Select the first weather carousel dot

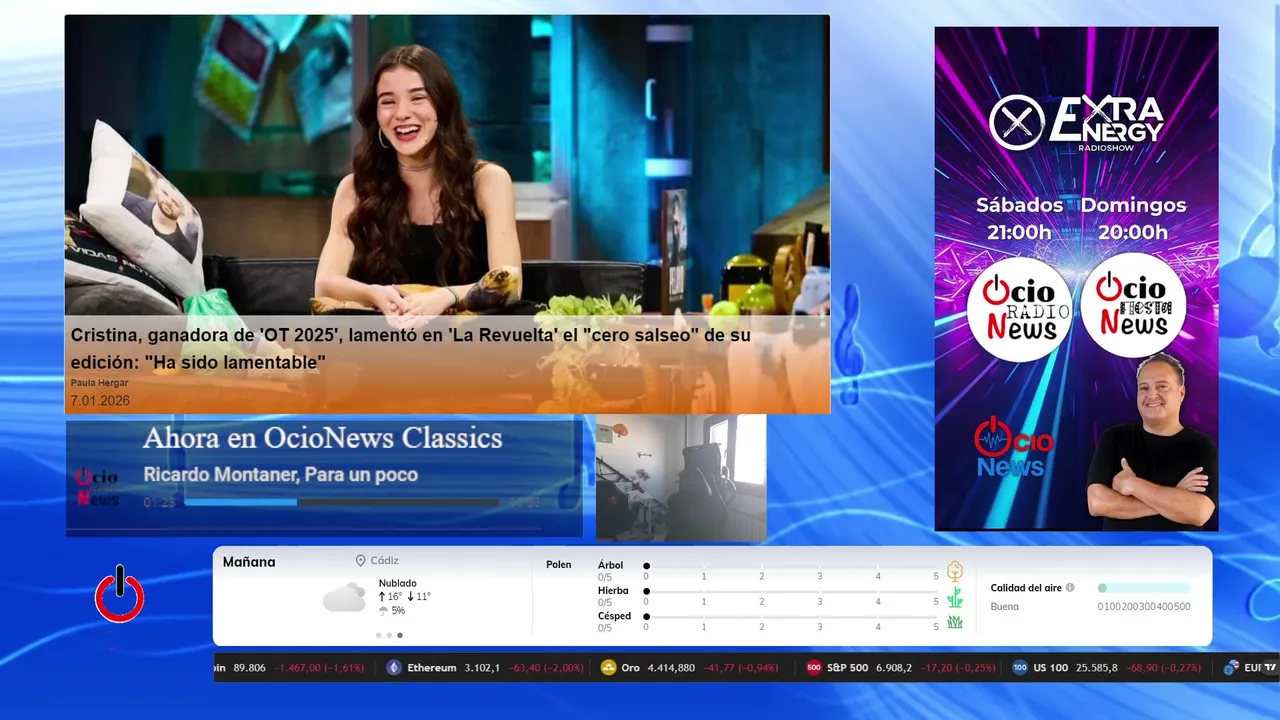tap(378, 635)
